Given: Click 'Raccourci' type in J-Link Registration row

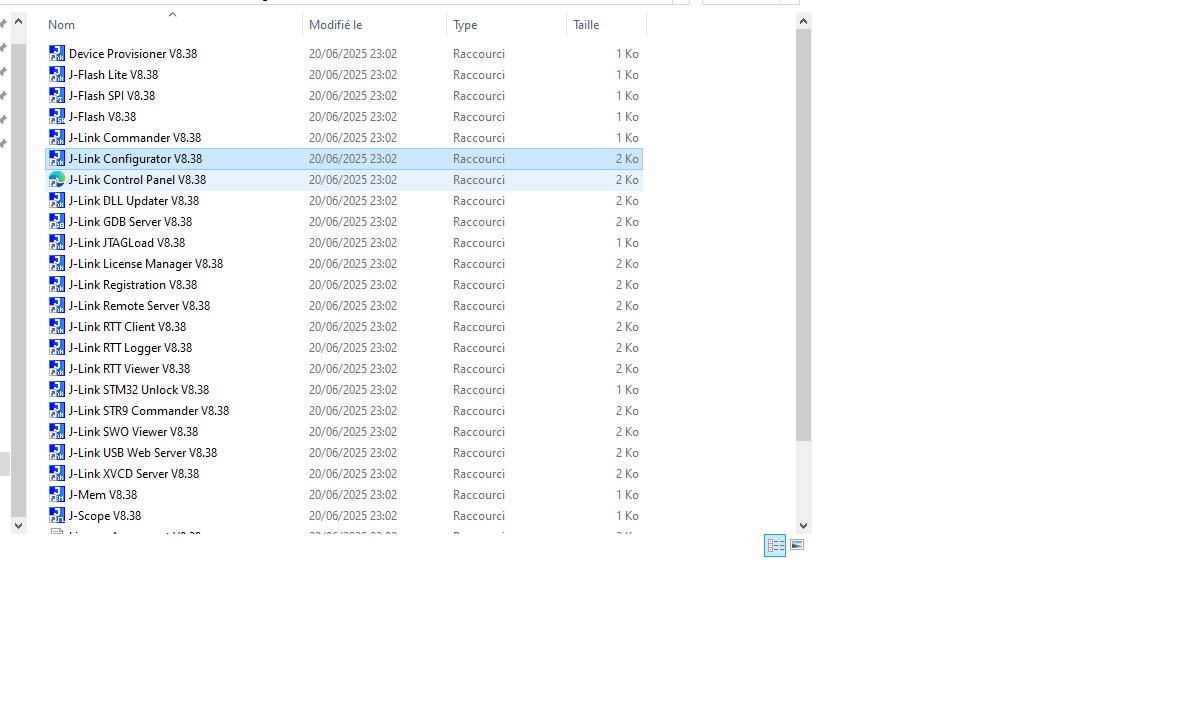Looking at the screenshot, I should point(479,285).
